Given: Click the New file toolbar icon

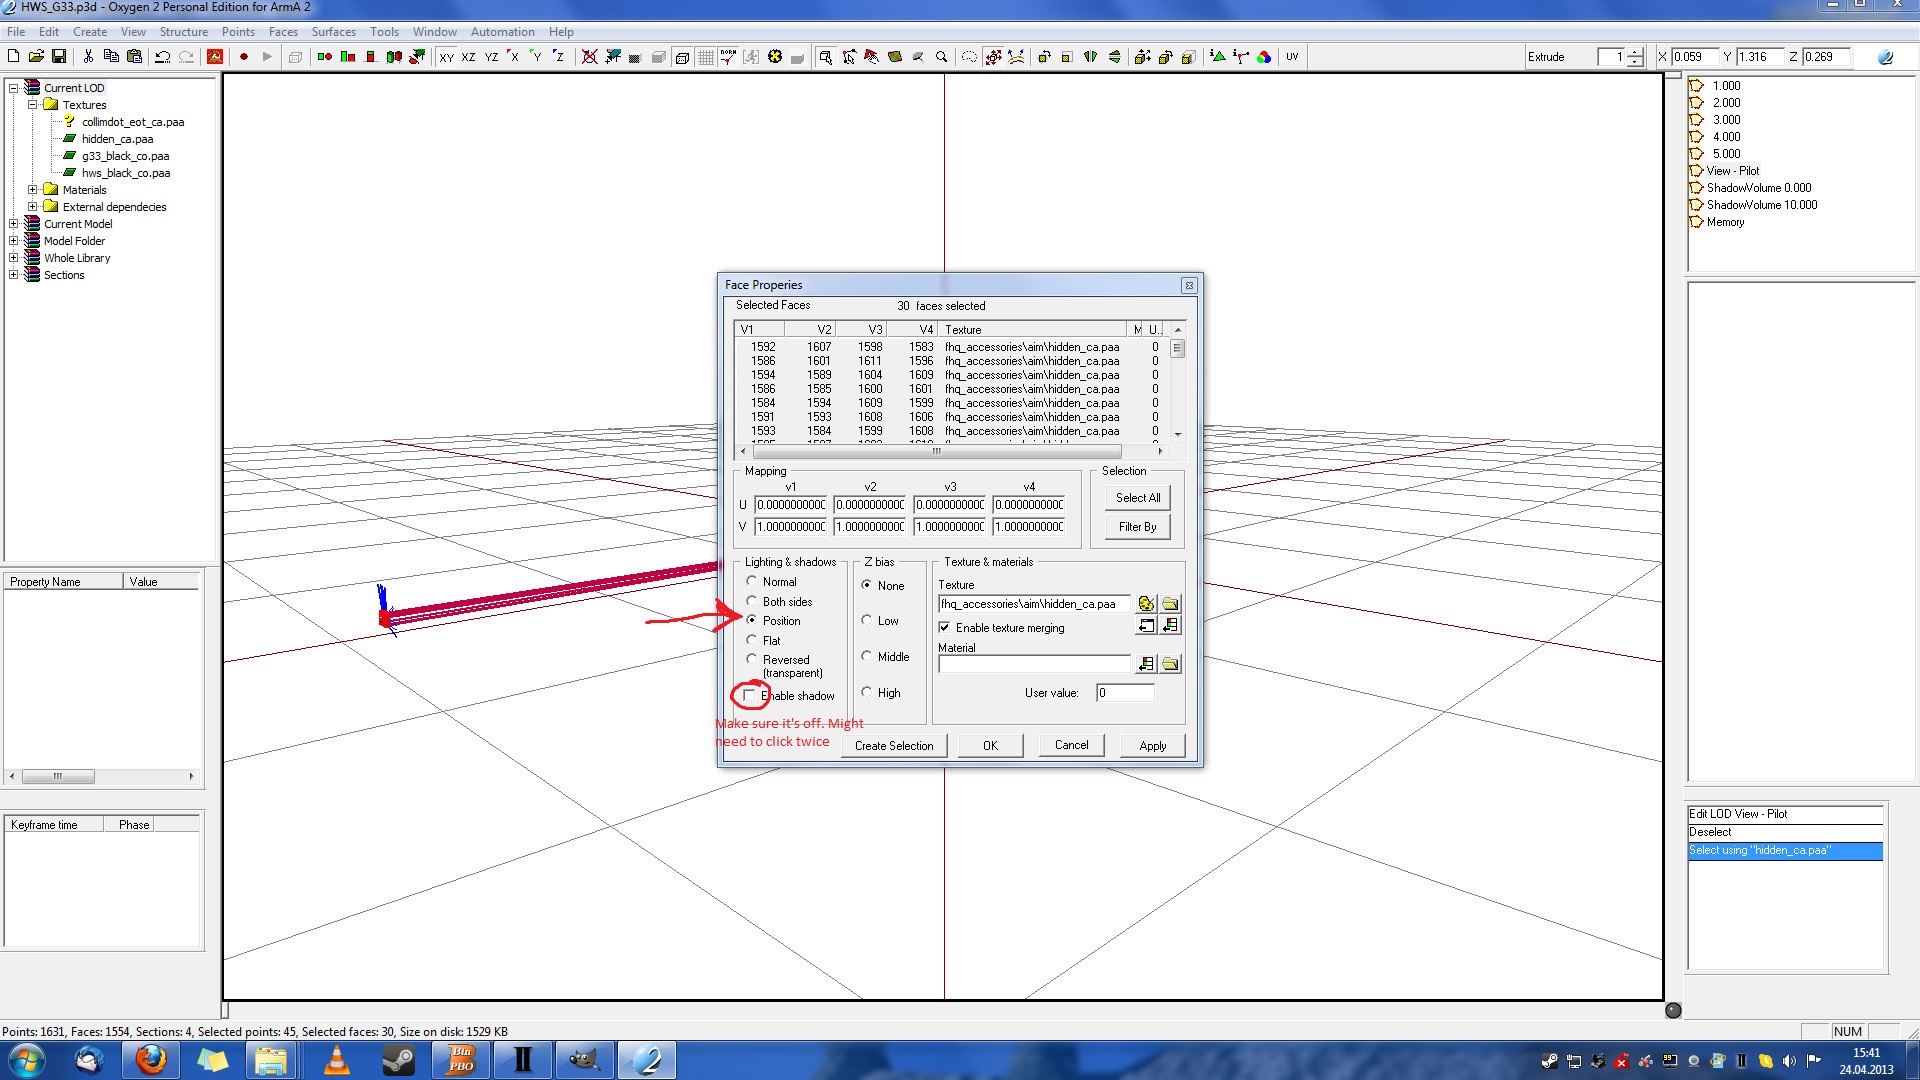Looking at the screenshot, I should pyautogui.click(x=14, y=57).
